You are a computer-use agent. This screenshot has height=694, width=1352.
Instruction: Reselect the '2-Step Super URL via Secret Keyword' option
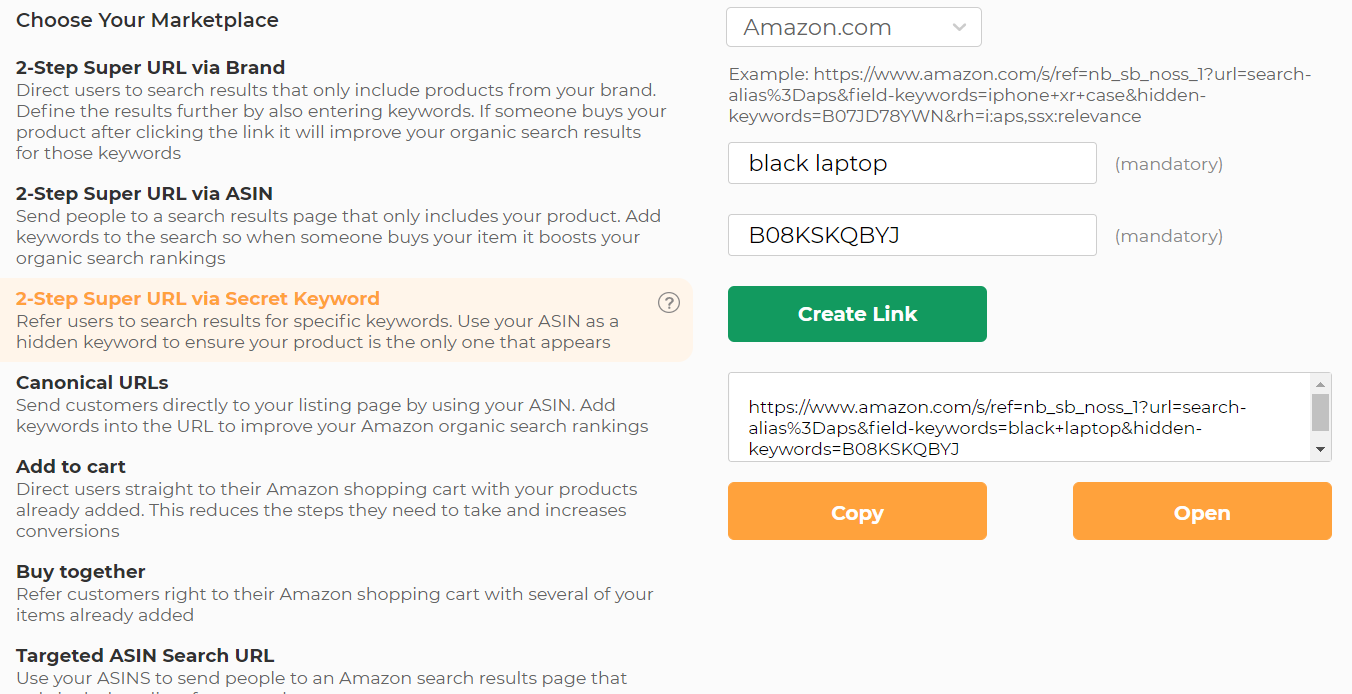click(197, 298)
